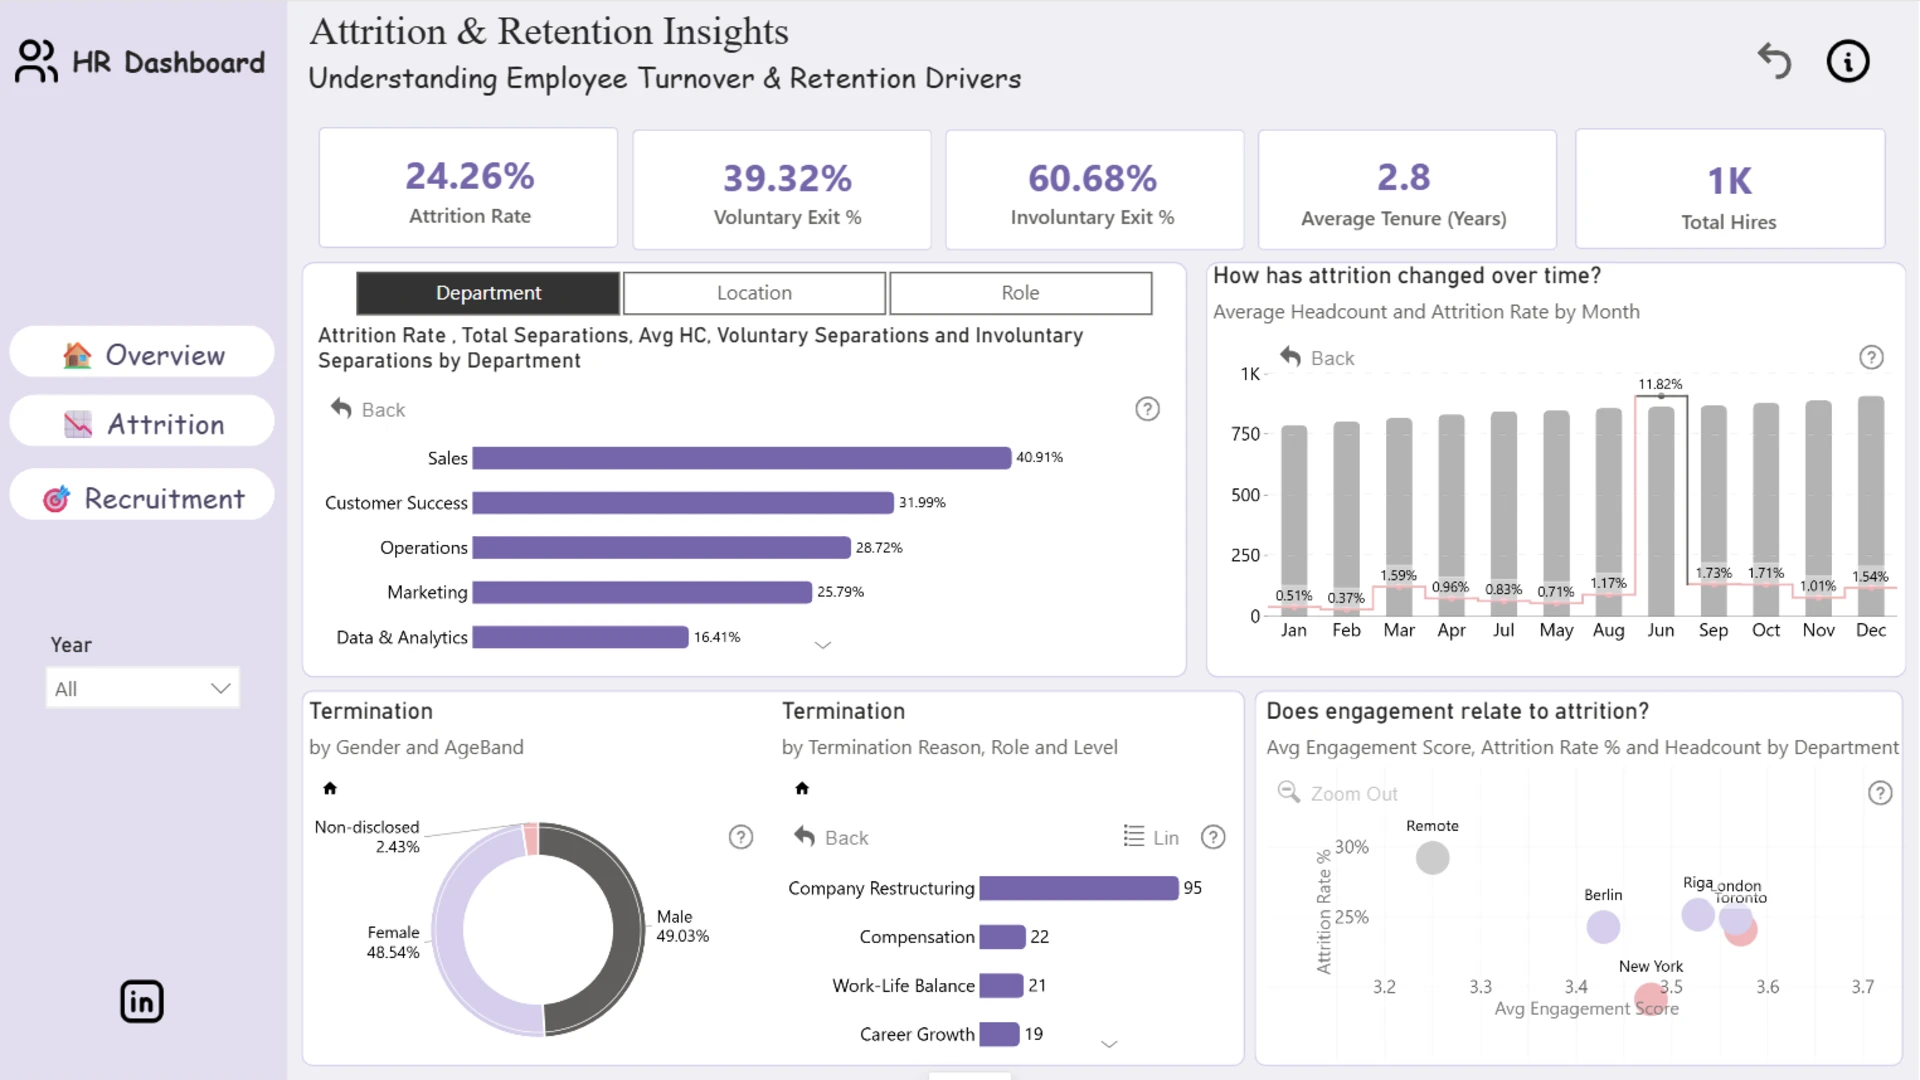Screen dimensions: 1920x1080
Task: Click the Lin scale list icon
Action: pos(1133,836)
